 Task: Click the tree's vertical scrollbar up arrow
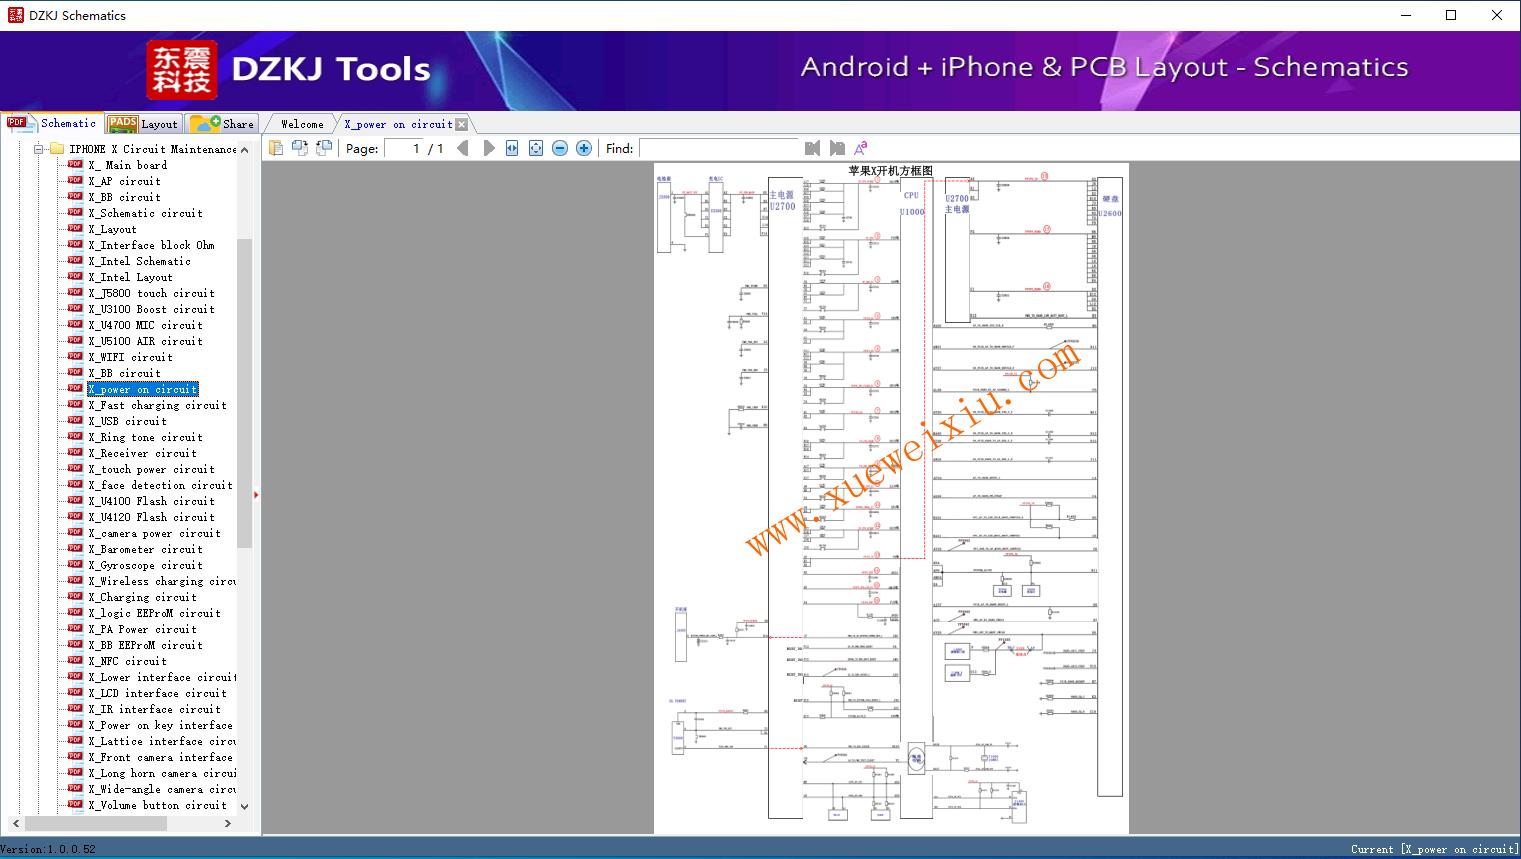tap(244, 149)
